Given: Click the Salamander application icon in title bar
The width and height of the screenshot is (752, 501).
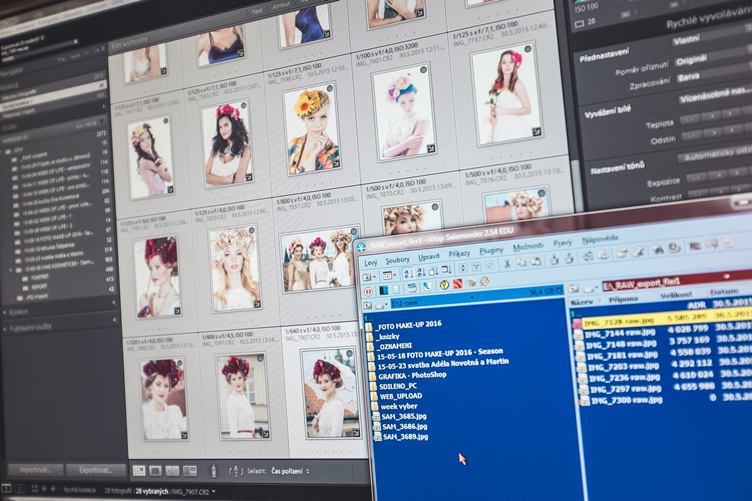Looking at the screenshot, I should 361,247.
